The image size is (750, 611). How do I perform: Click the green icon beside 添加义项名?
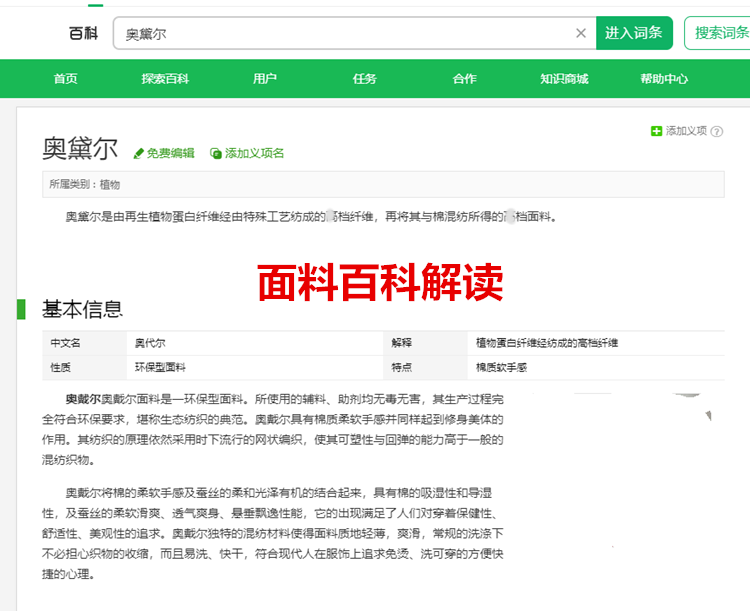click(x=216, y=153)
